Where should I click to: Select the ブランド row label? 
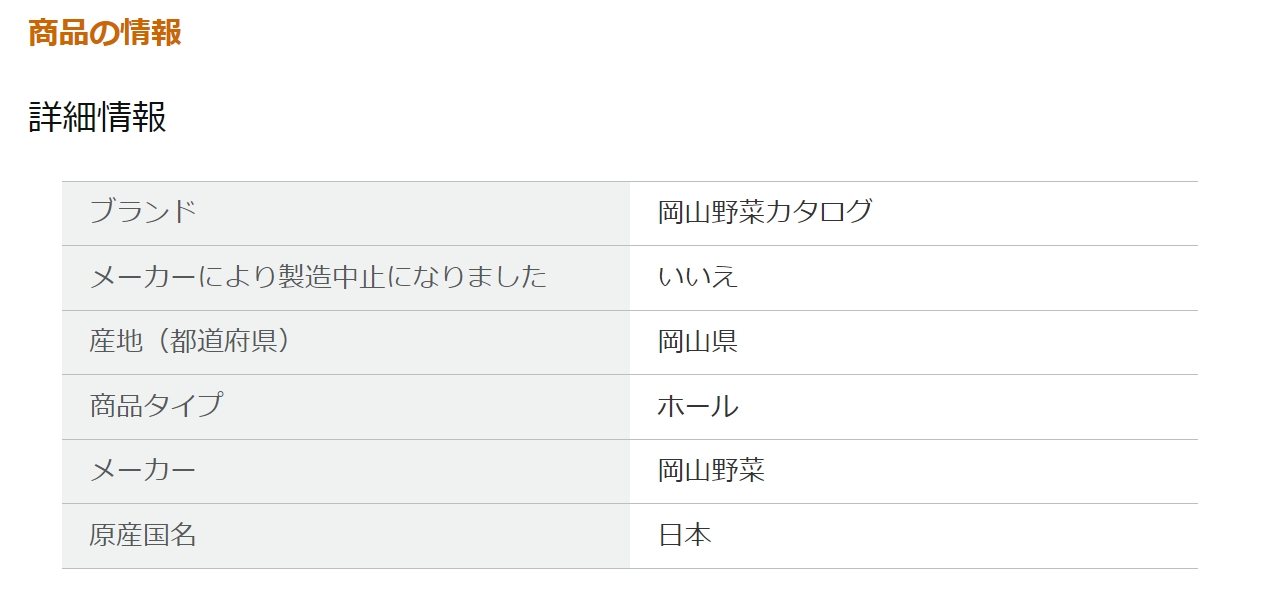(x=142, y=212)
